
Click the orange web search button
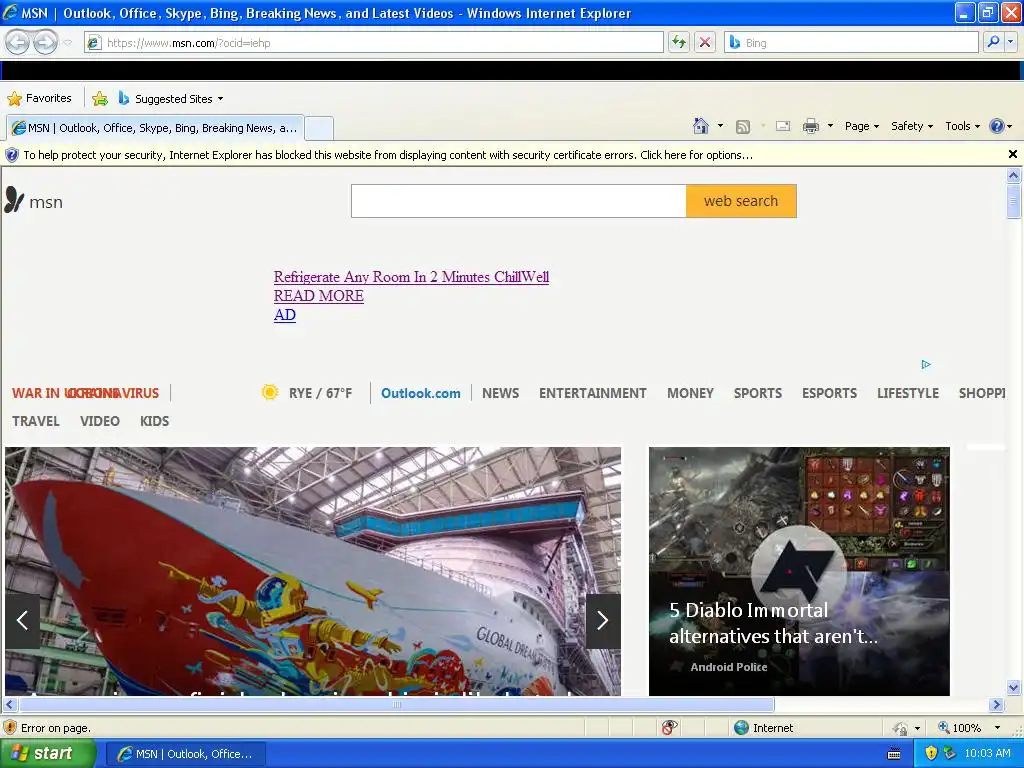click(x=741, y=201)
